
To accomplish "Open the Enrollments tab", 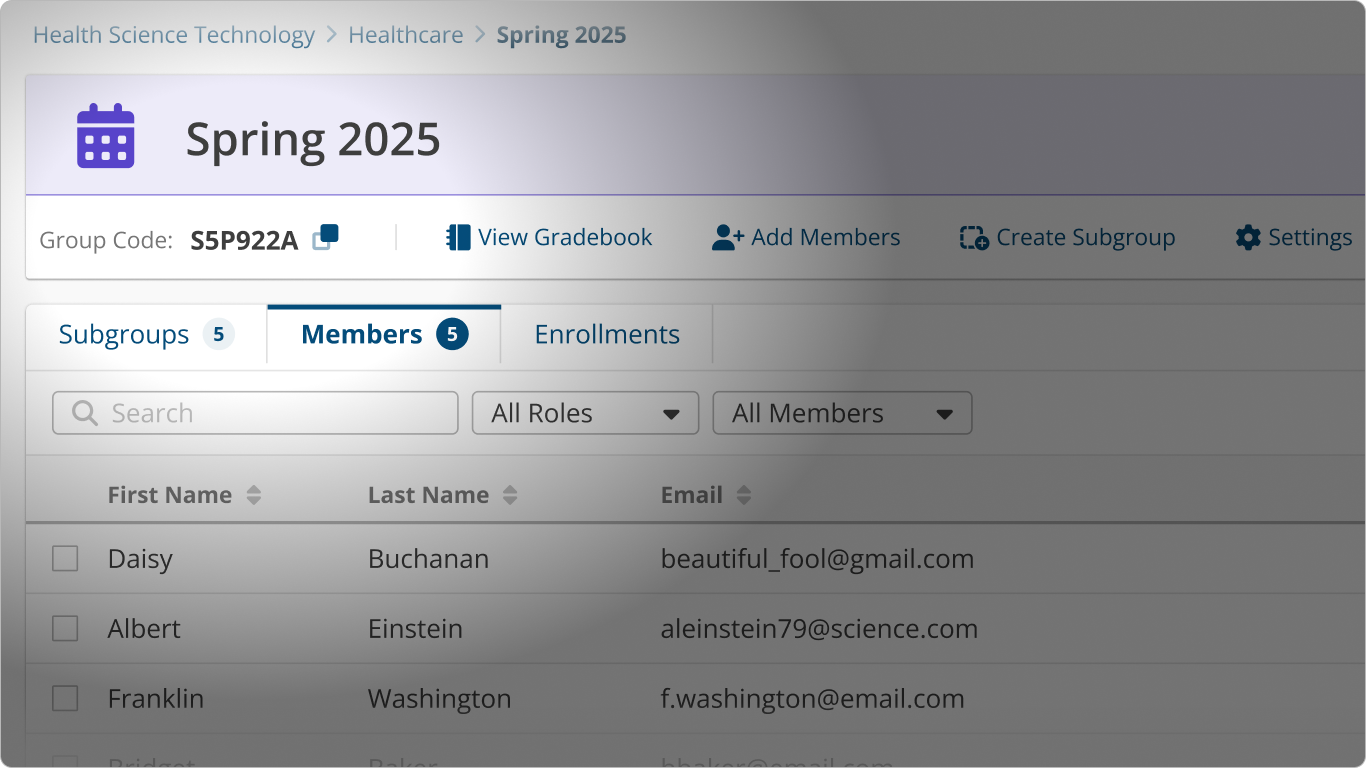I will (606, 334).
